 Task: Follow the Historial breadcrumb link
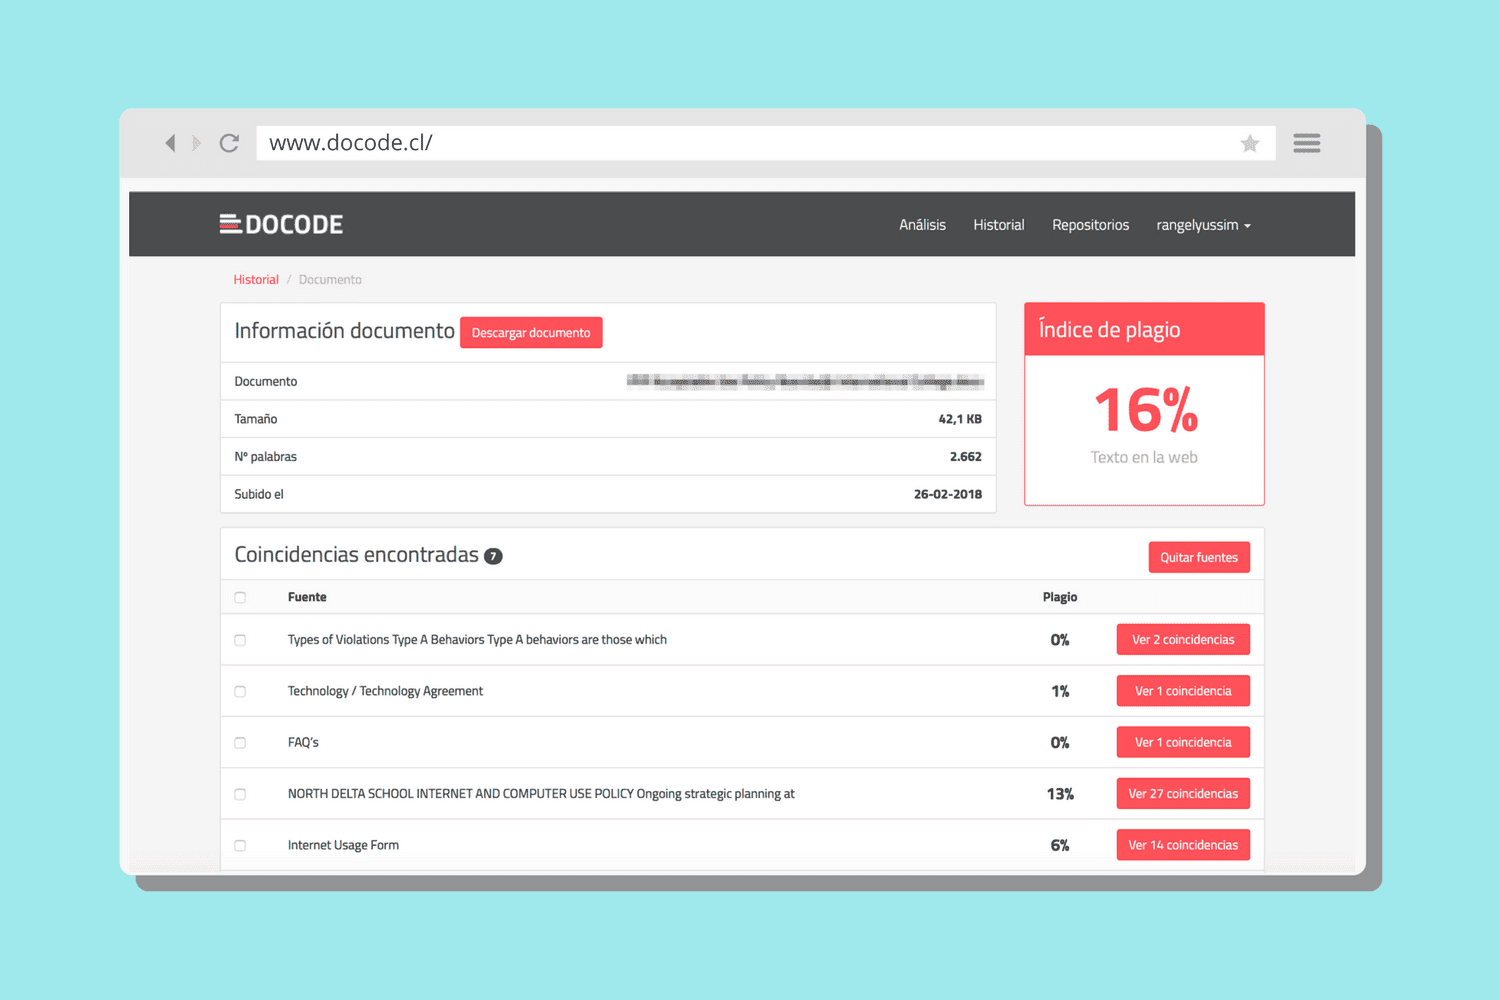(256, 280)
